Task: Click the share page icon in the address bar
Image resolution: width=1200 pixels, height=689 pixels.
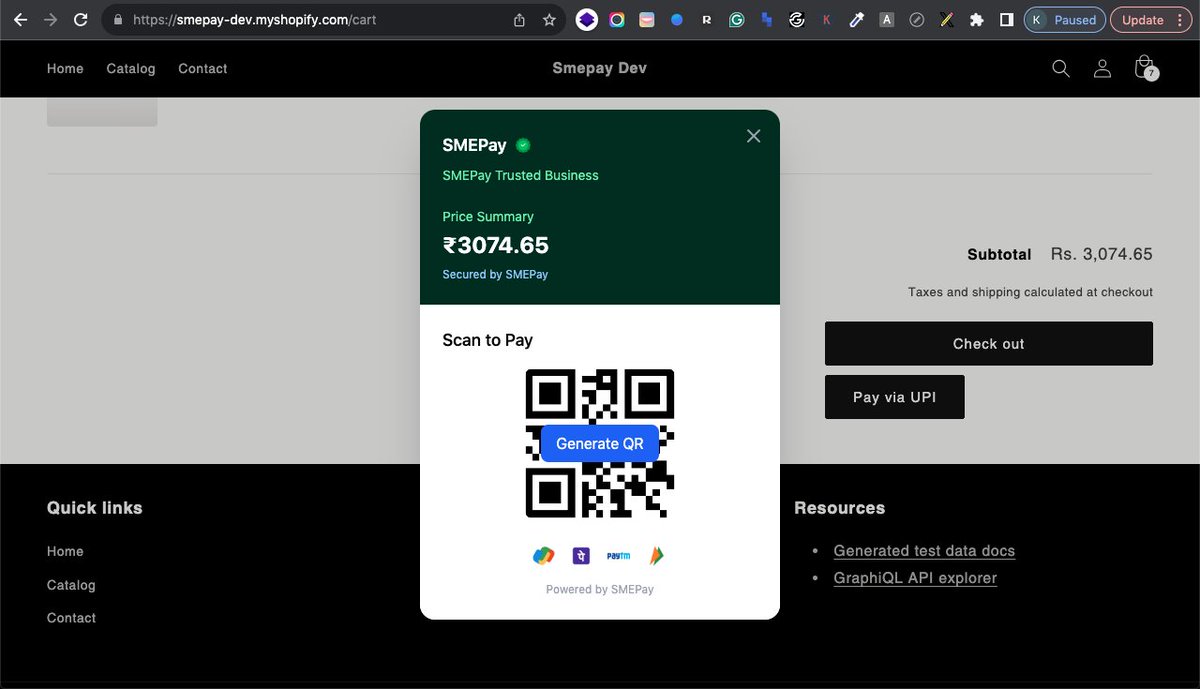Action: click(x=519, y=19)
